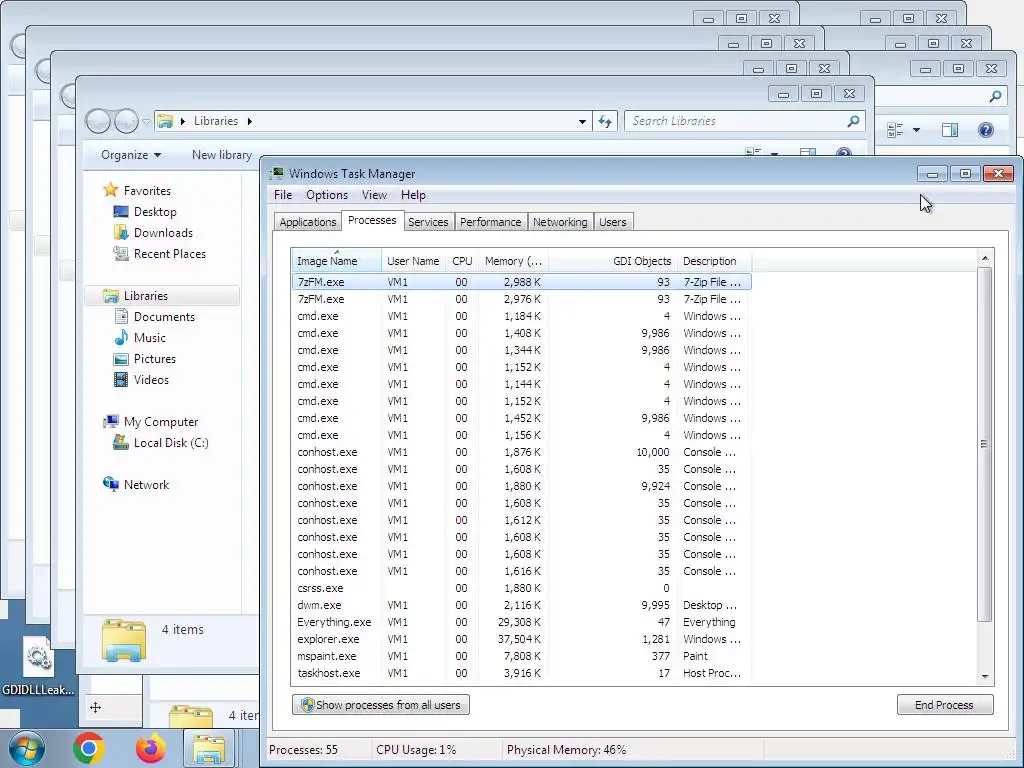Expand the Organize dropdown menu

(131, 155)
